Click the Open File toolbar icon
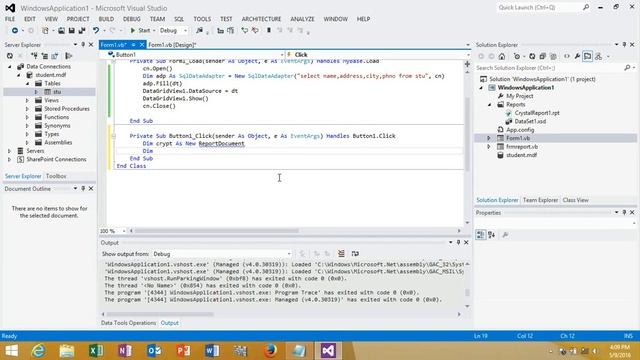640x360 pixels. coord(61,31)
